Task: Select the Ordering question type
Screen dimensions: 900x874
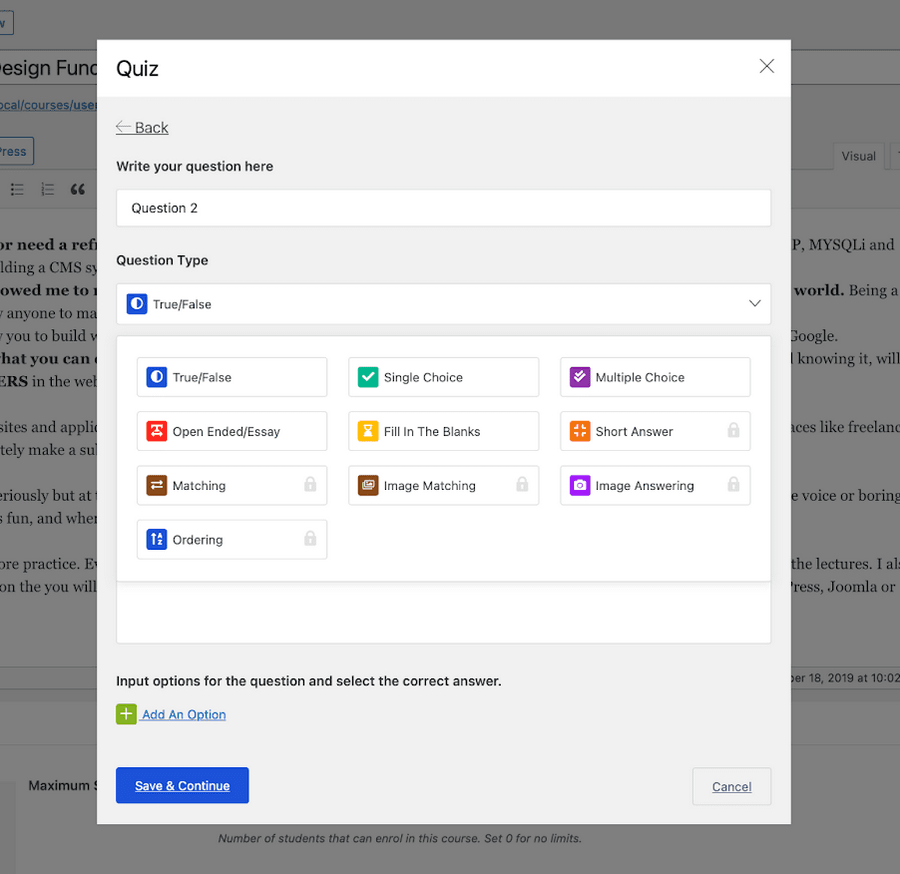Action: point(231,539)
